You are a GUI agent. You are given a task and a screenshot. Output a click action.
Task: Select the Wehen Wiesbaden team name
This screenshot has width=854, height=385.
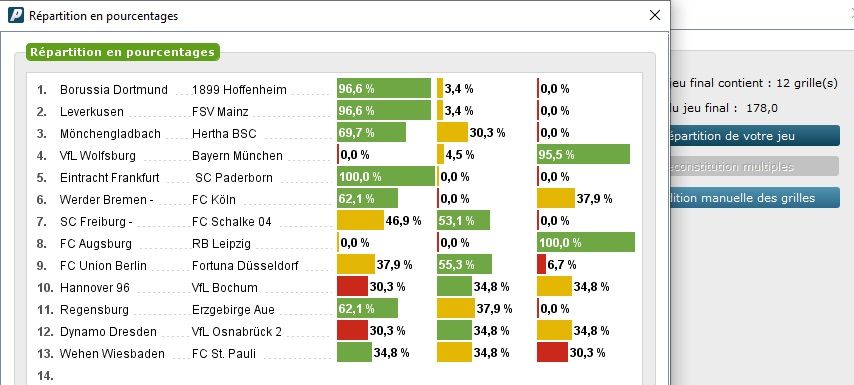(x=112, y=354)
